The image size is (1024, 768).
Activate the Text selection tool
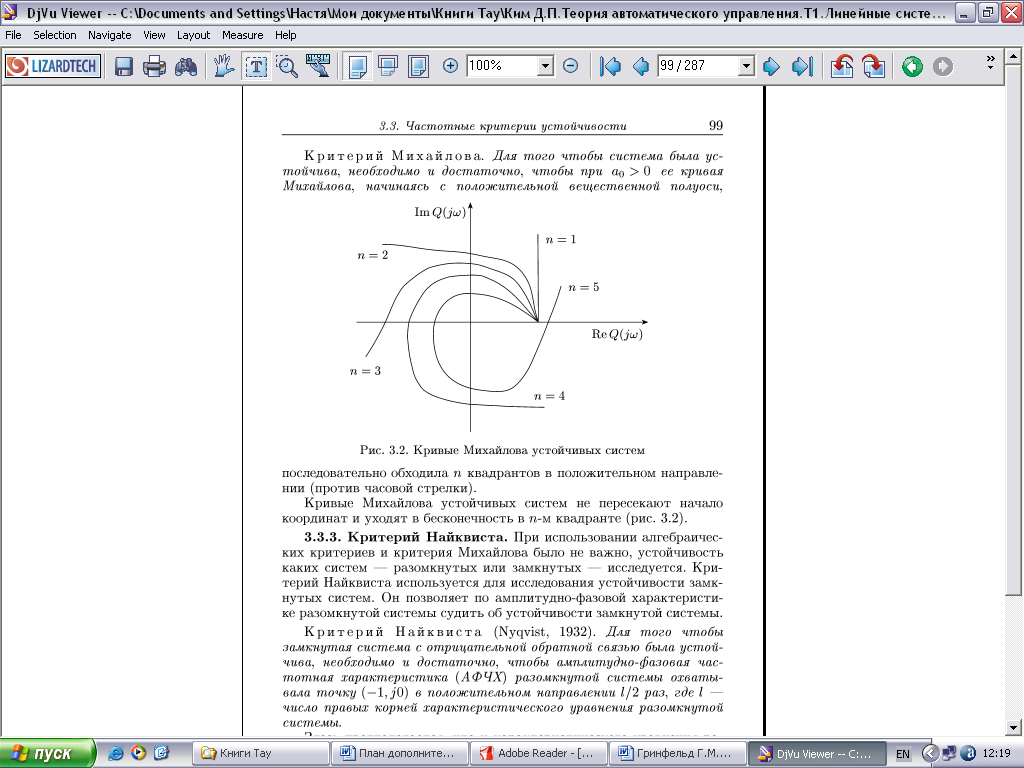tap(256, 66)
